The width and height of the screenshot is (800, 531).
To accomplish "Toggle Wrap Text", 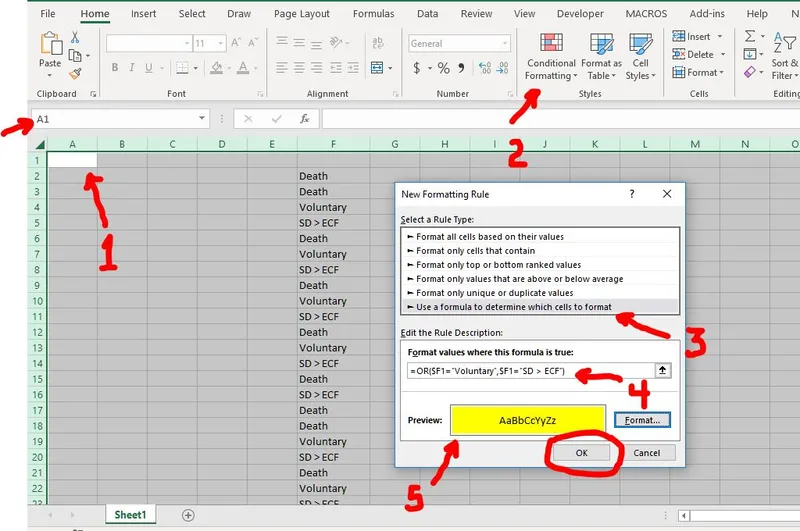I will 378,43.
